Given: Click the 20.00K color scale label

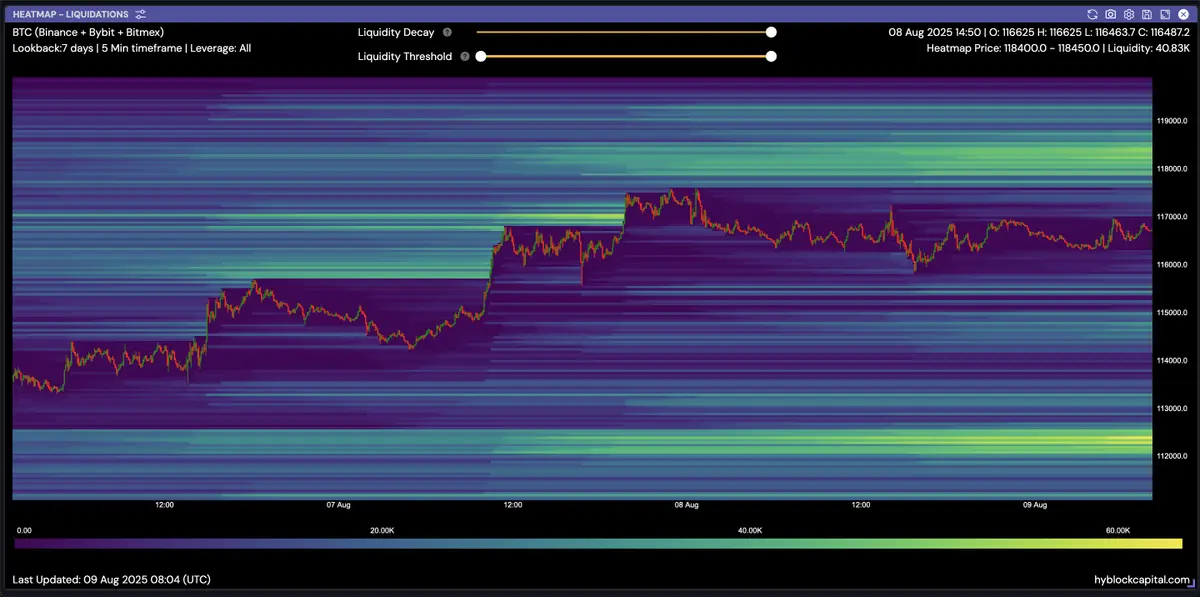Looking at the screenshot, I should click(x=382, y=530).
